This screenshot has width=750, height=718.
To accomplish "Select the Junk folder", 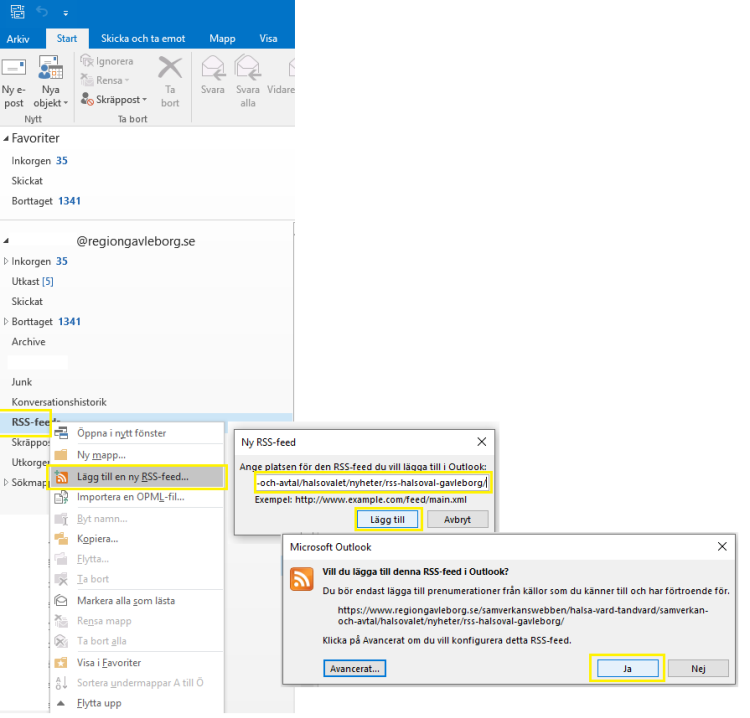I will tap(22, 382).
